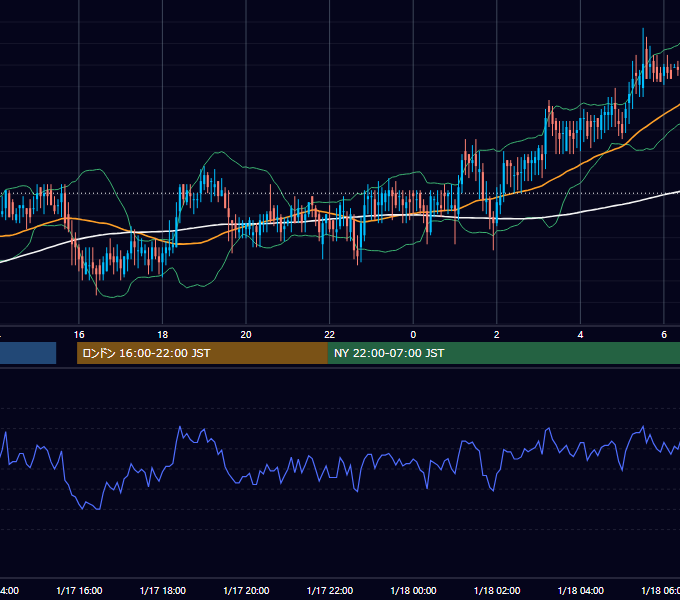Click the 6 hour label on chart axis

(664, 335)
